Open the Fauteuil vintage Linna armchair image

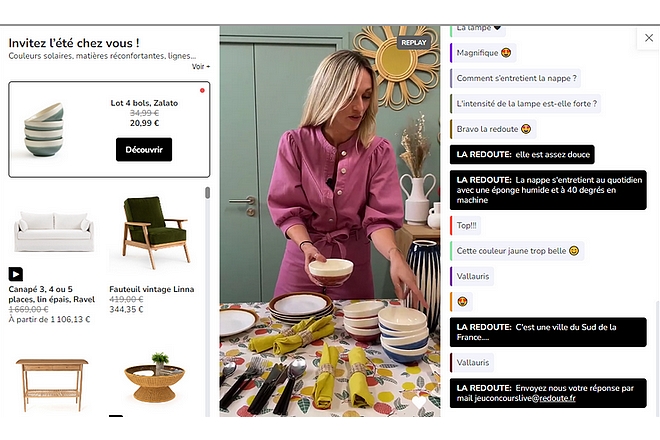click(155, 232)
